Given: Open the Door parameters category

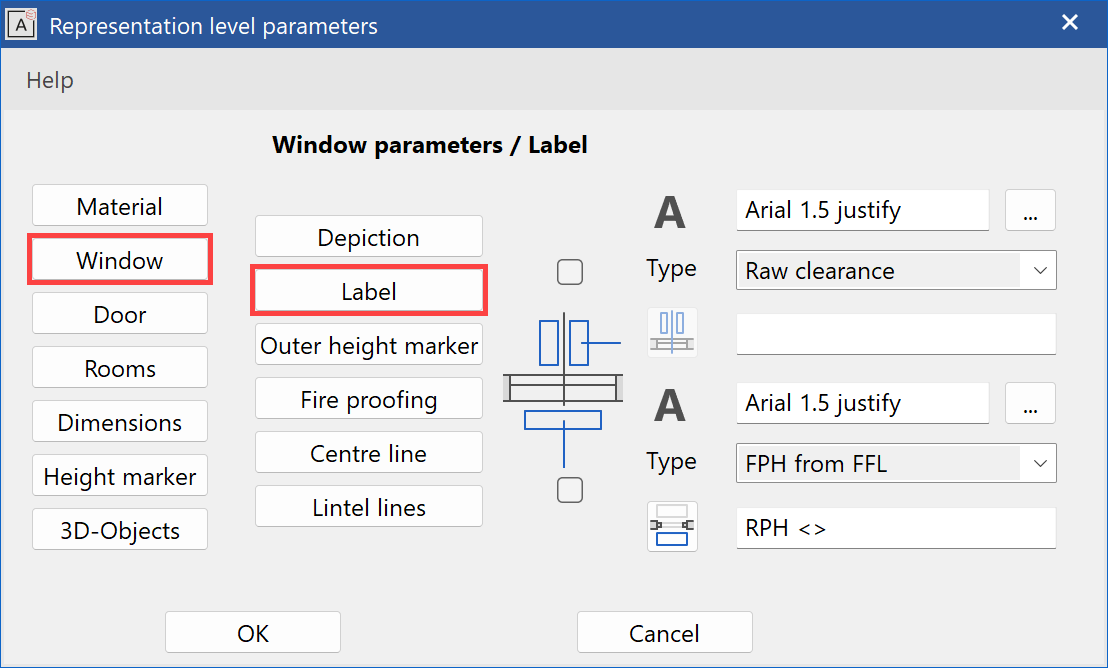Looking at the screenshot, I should (x=119, y=314).
